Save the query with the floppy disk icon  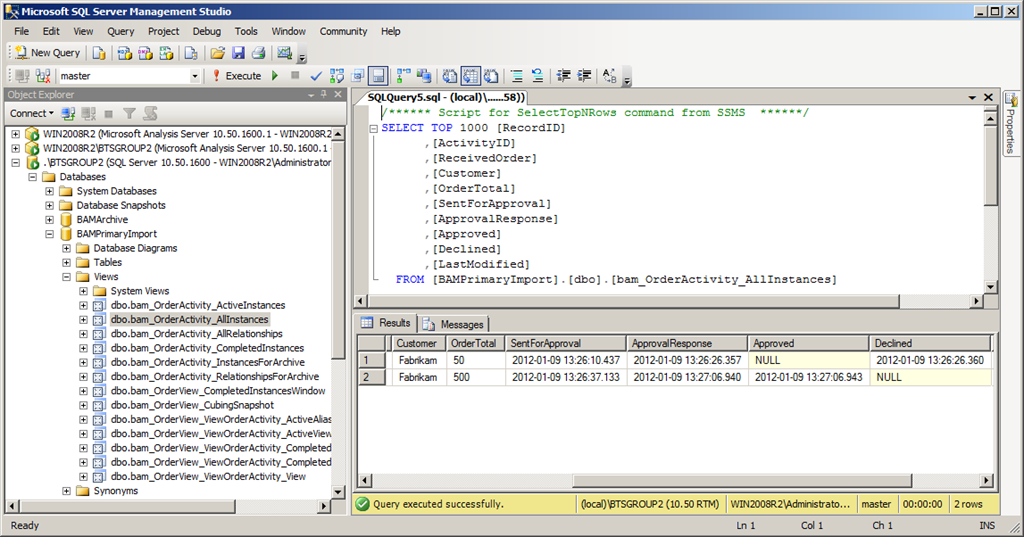(238, 53)
